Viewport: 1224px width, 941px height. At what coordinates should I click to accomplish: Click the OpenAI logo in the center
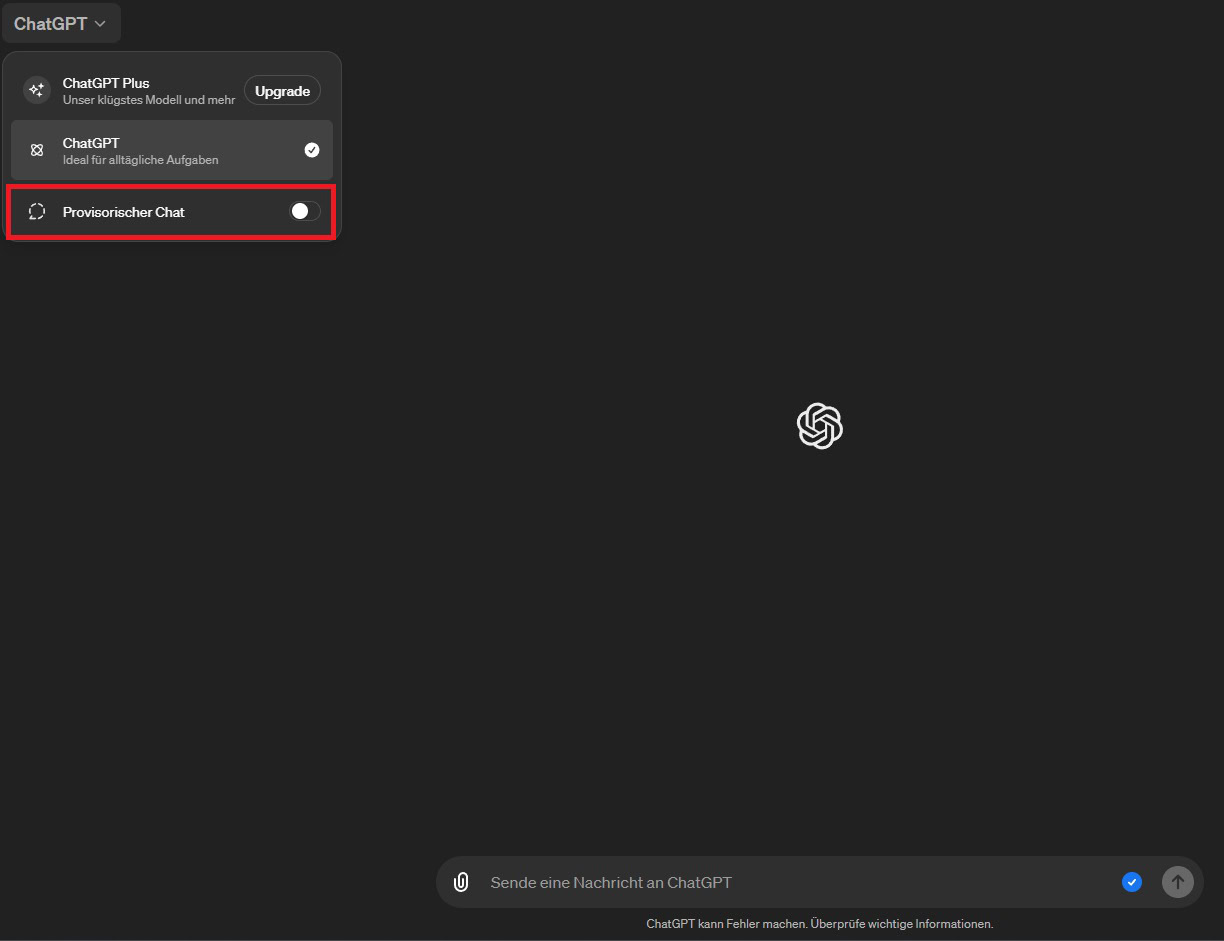tap(819, 426)
